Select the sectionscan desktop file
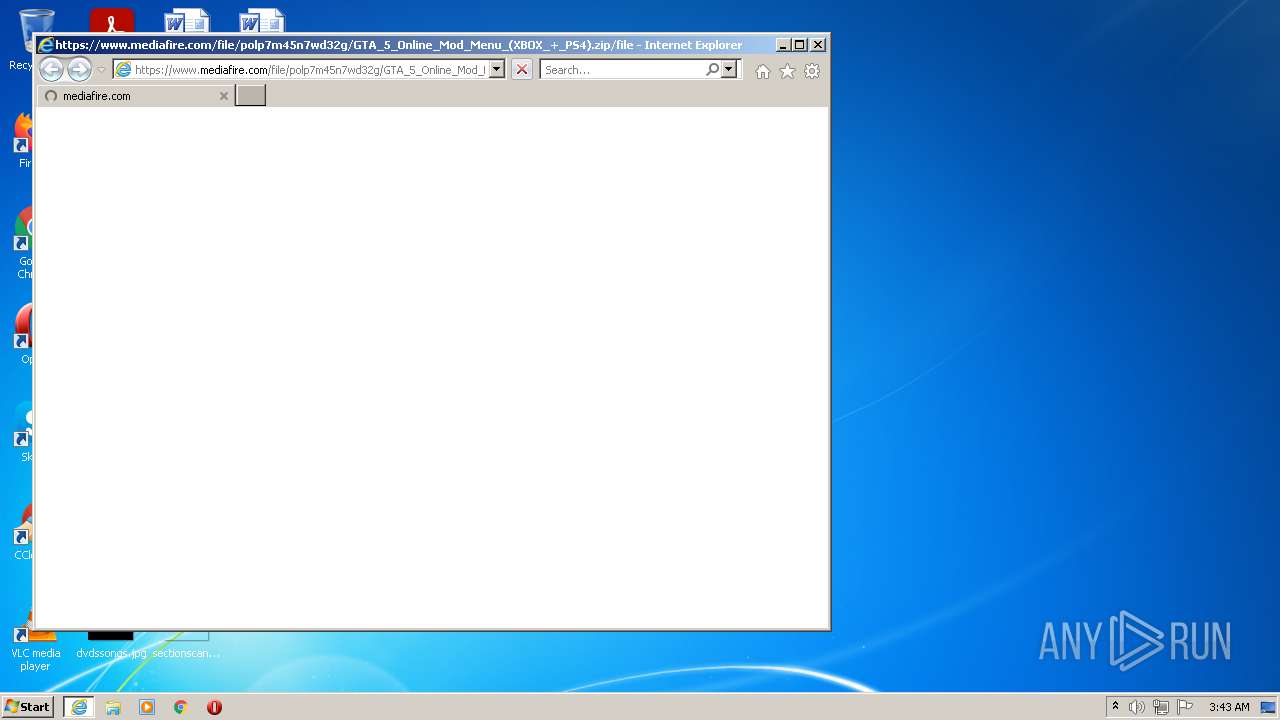1280x720 pixels. coord(186,646)
